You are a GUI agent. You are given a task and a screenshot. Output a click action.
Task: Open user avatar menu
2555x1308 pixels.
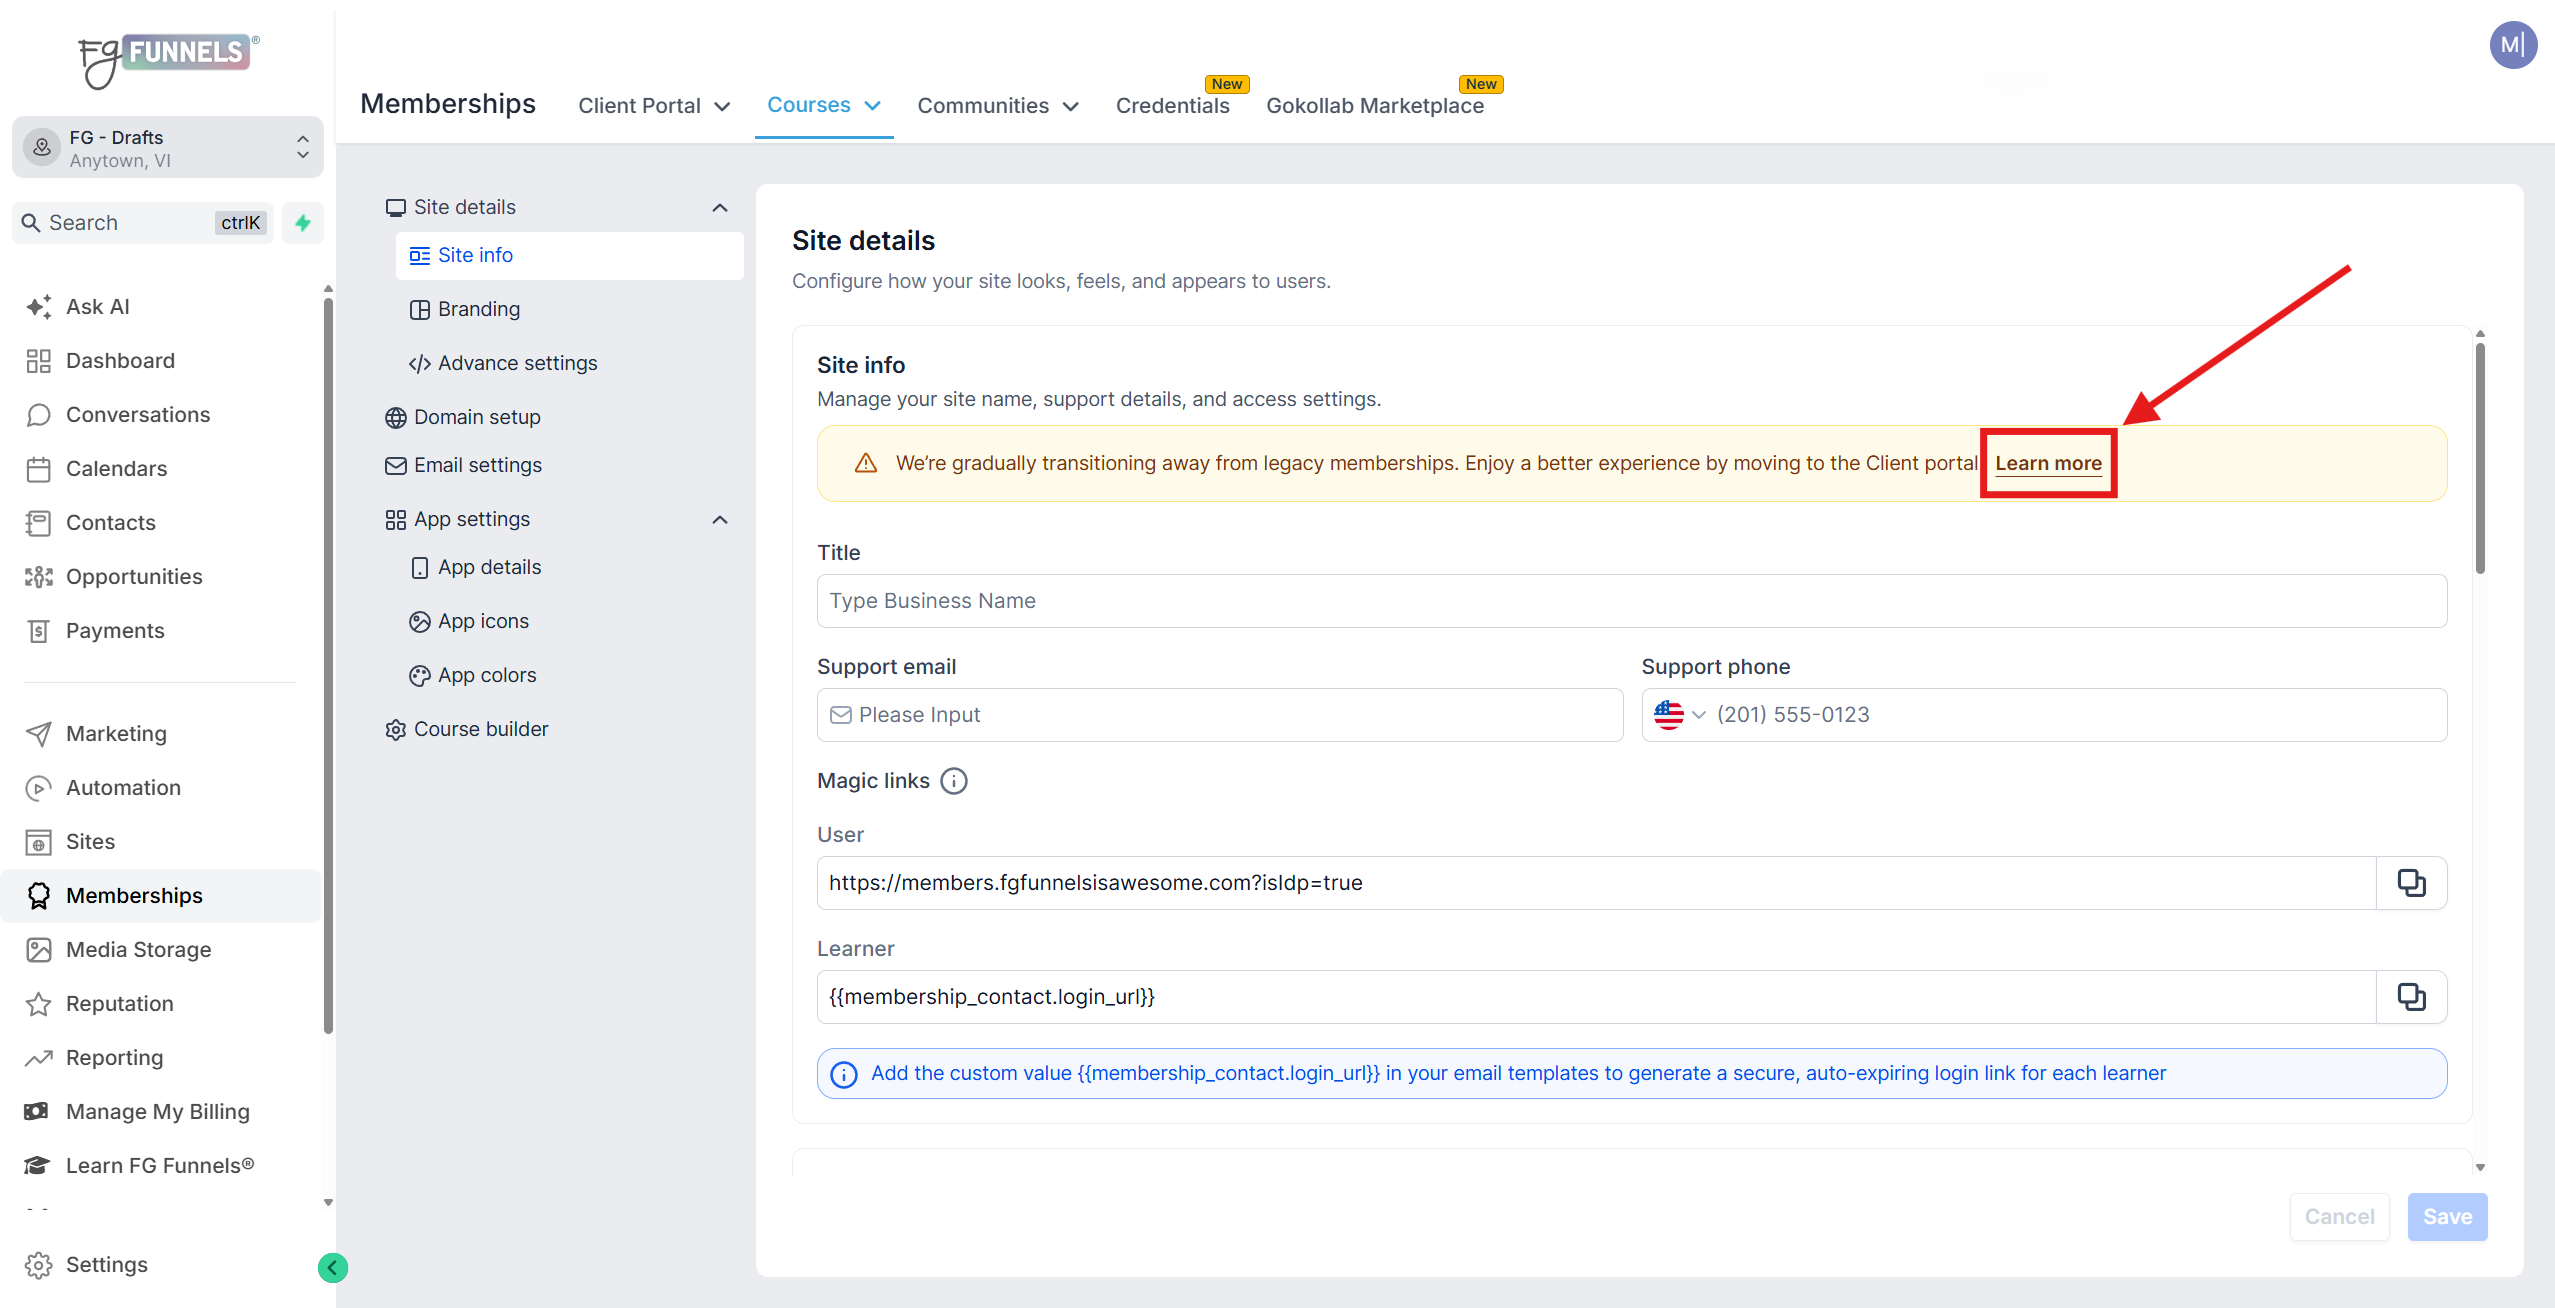tap(2513, 45)
